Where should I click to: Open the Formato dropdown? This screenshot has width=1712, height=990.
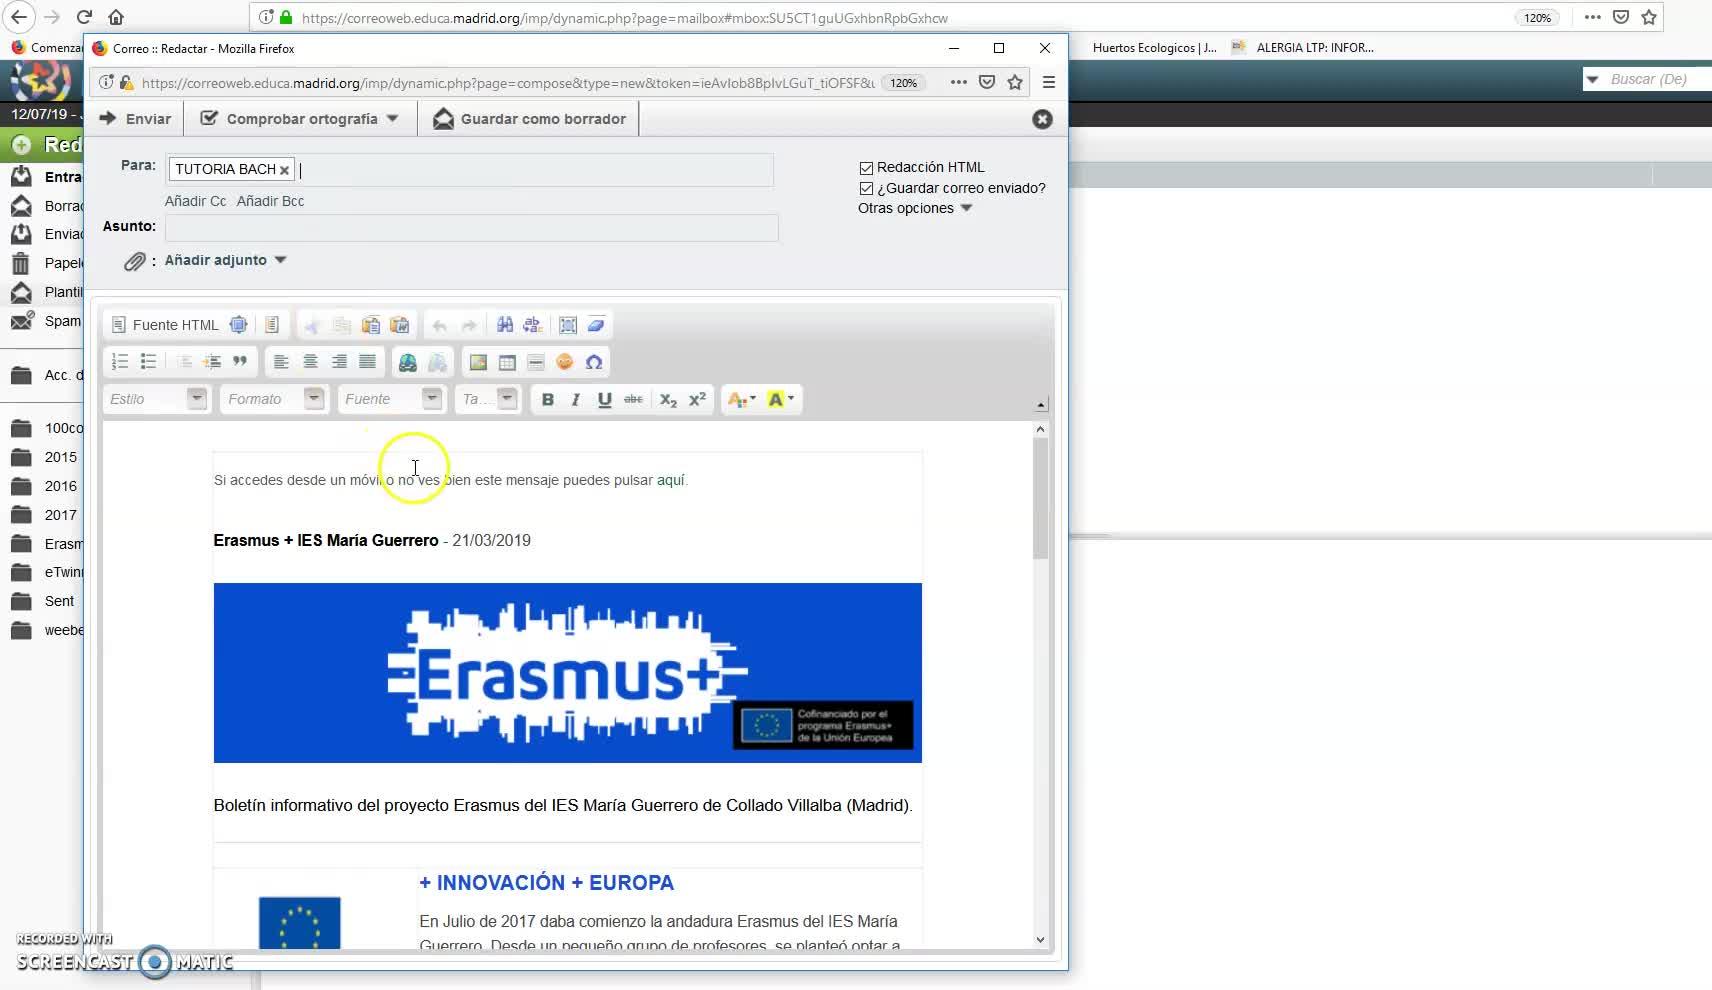point(273,399)
